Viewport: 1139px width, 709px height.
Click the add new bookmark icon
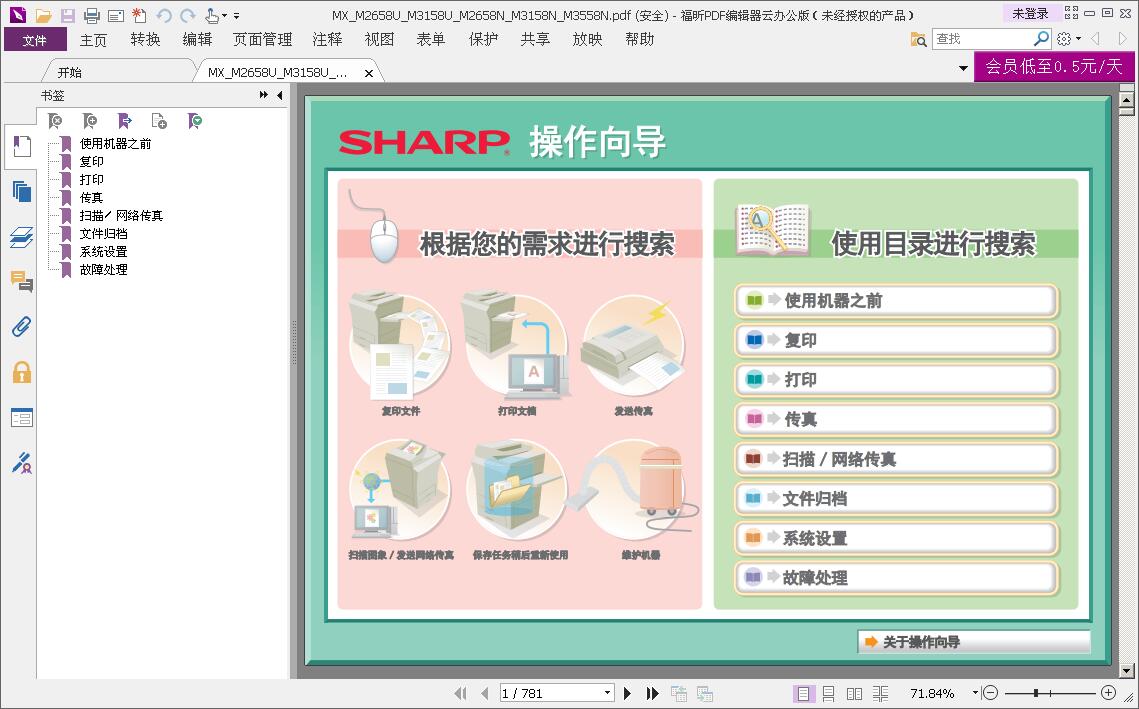(x=90, y=121)
